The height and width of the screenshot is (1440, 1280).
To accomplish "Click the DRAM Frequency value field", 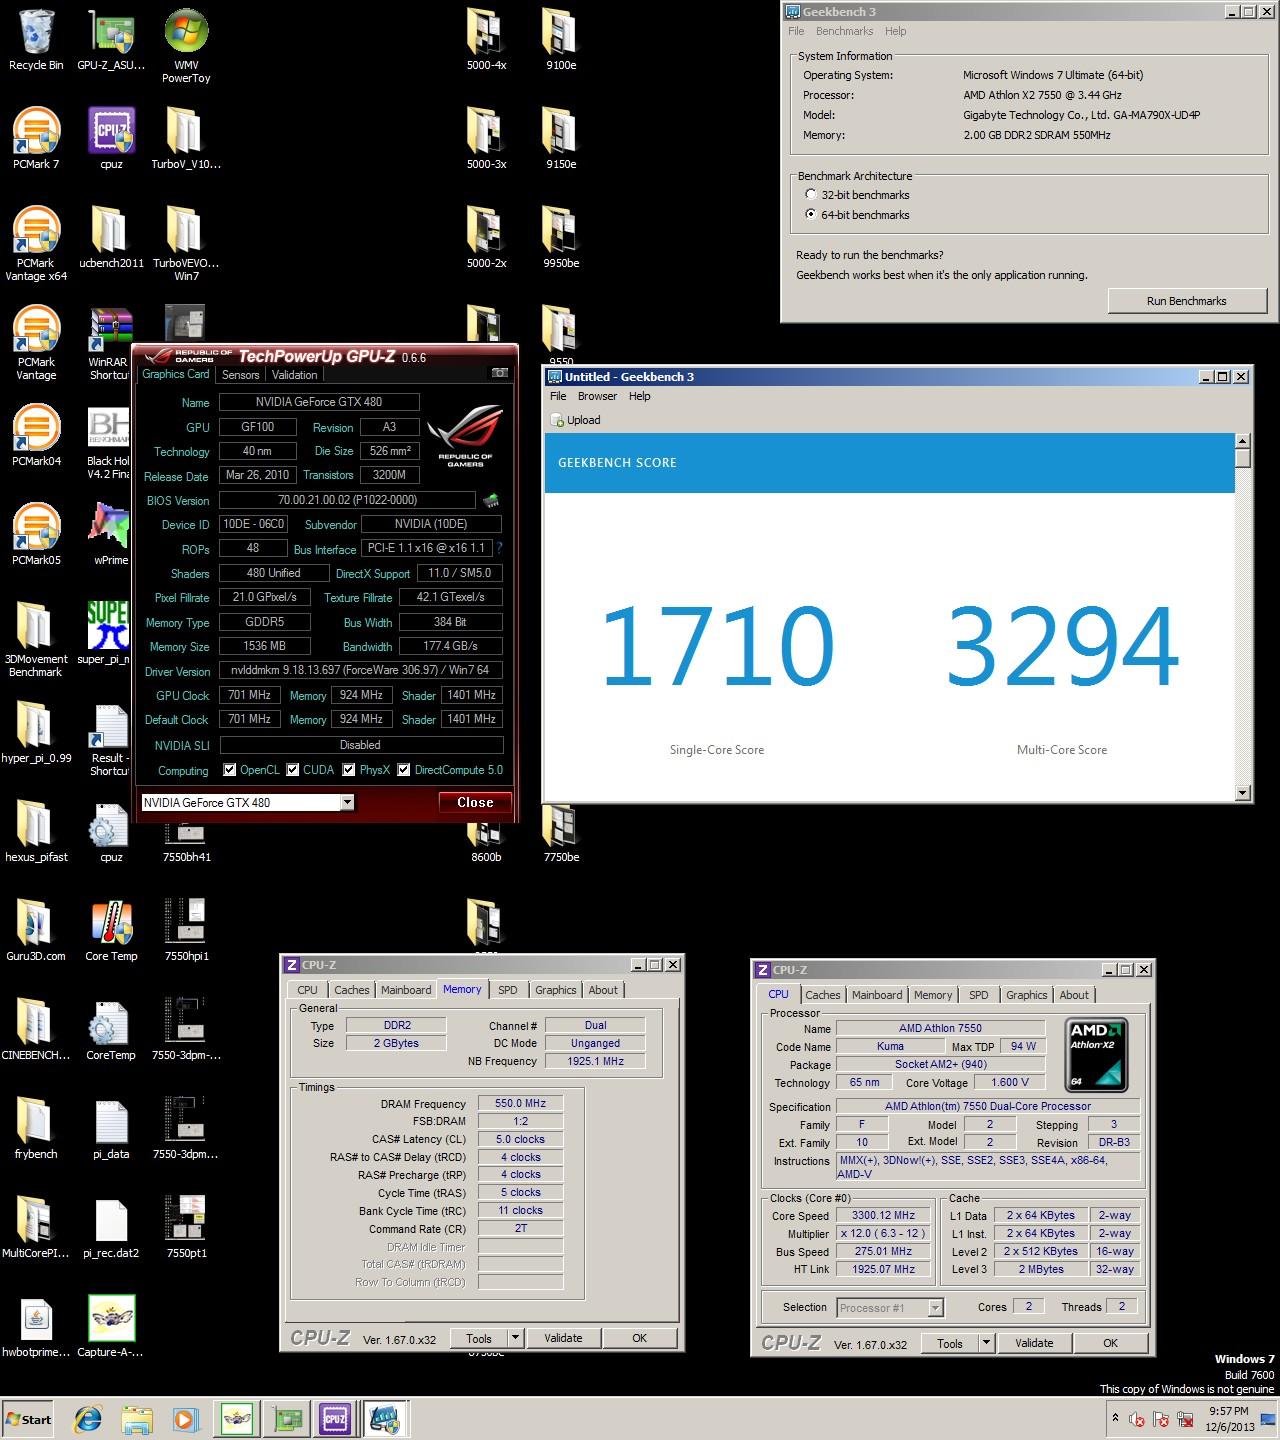I will coord(520,1103).
